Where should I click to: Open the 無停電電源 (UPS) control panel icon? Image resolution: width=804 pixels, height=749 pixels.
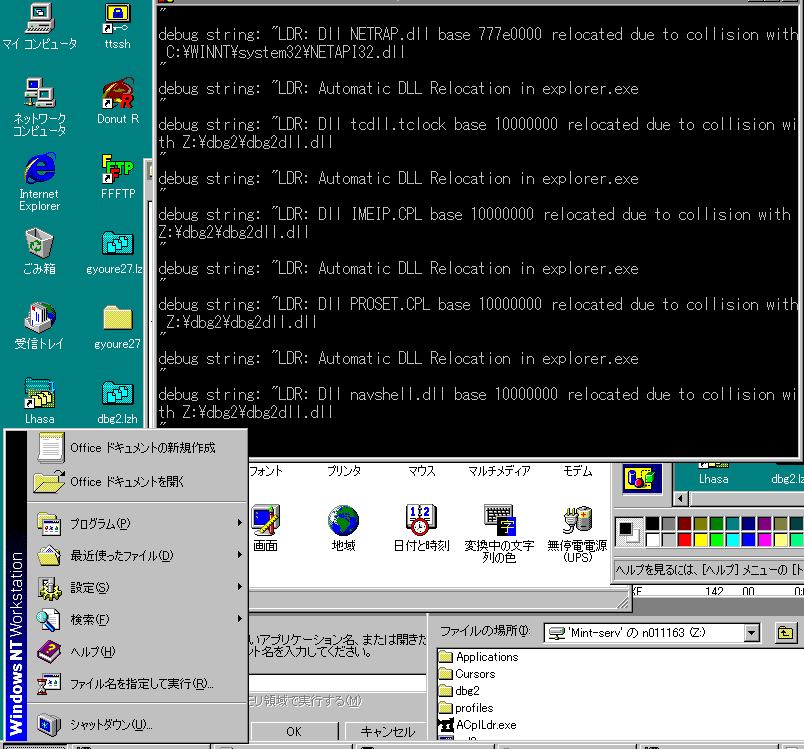point(577,534)
